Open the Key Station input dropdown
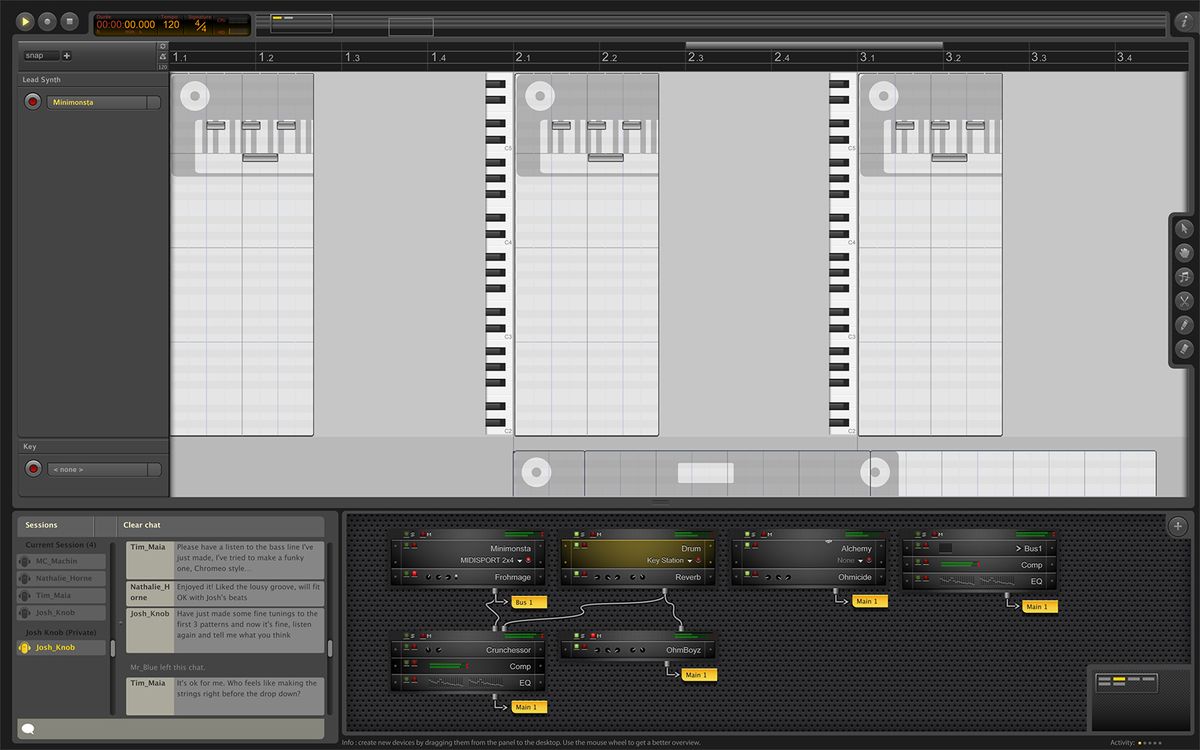1200x750 pixels. tap(670, 561)
